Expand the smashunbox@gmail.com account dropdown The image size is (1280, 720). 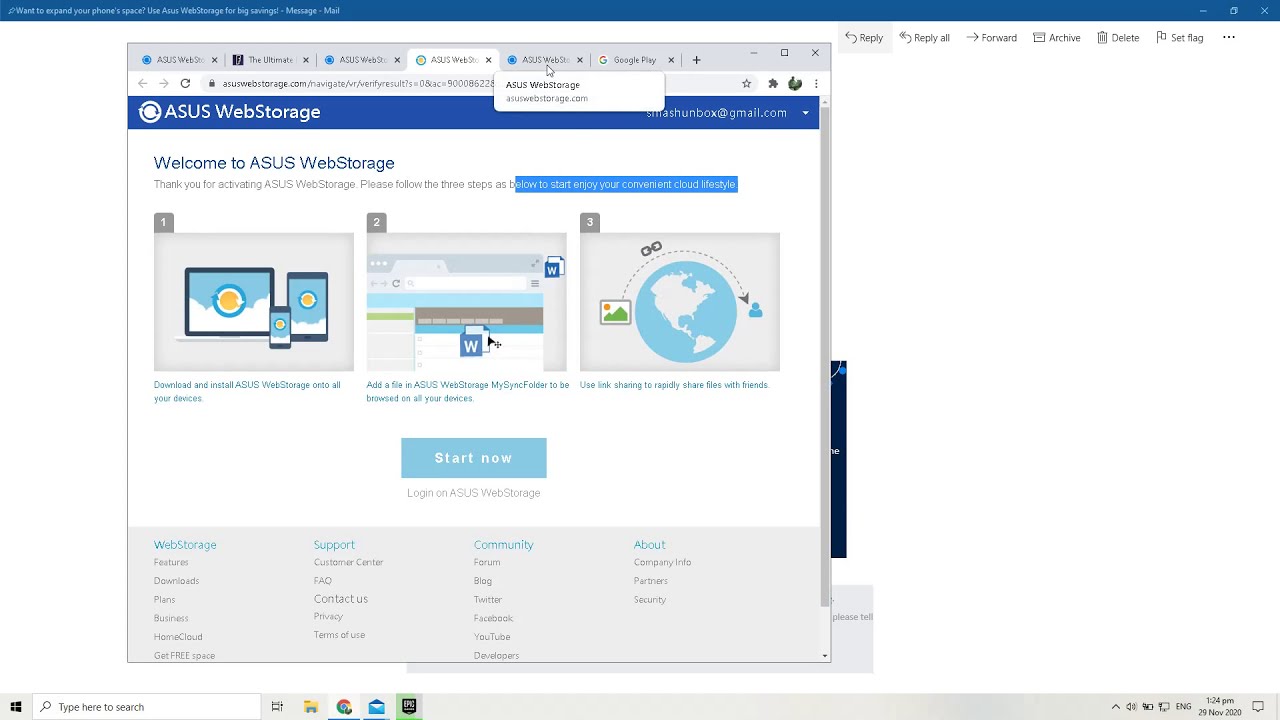806,113
